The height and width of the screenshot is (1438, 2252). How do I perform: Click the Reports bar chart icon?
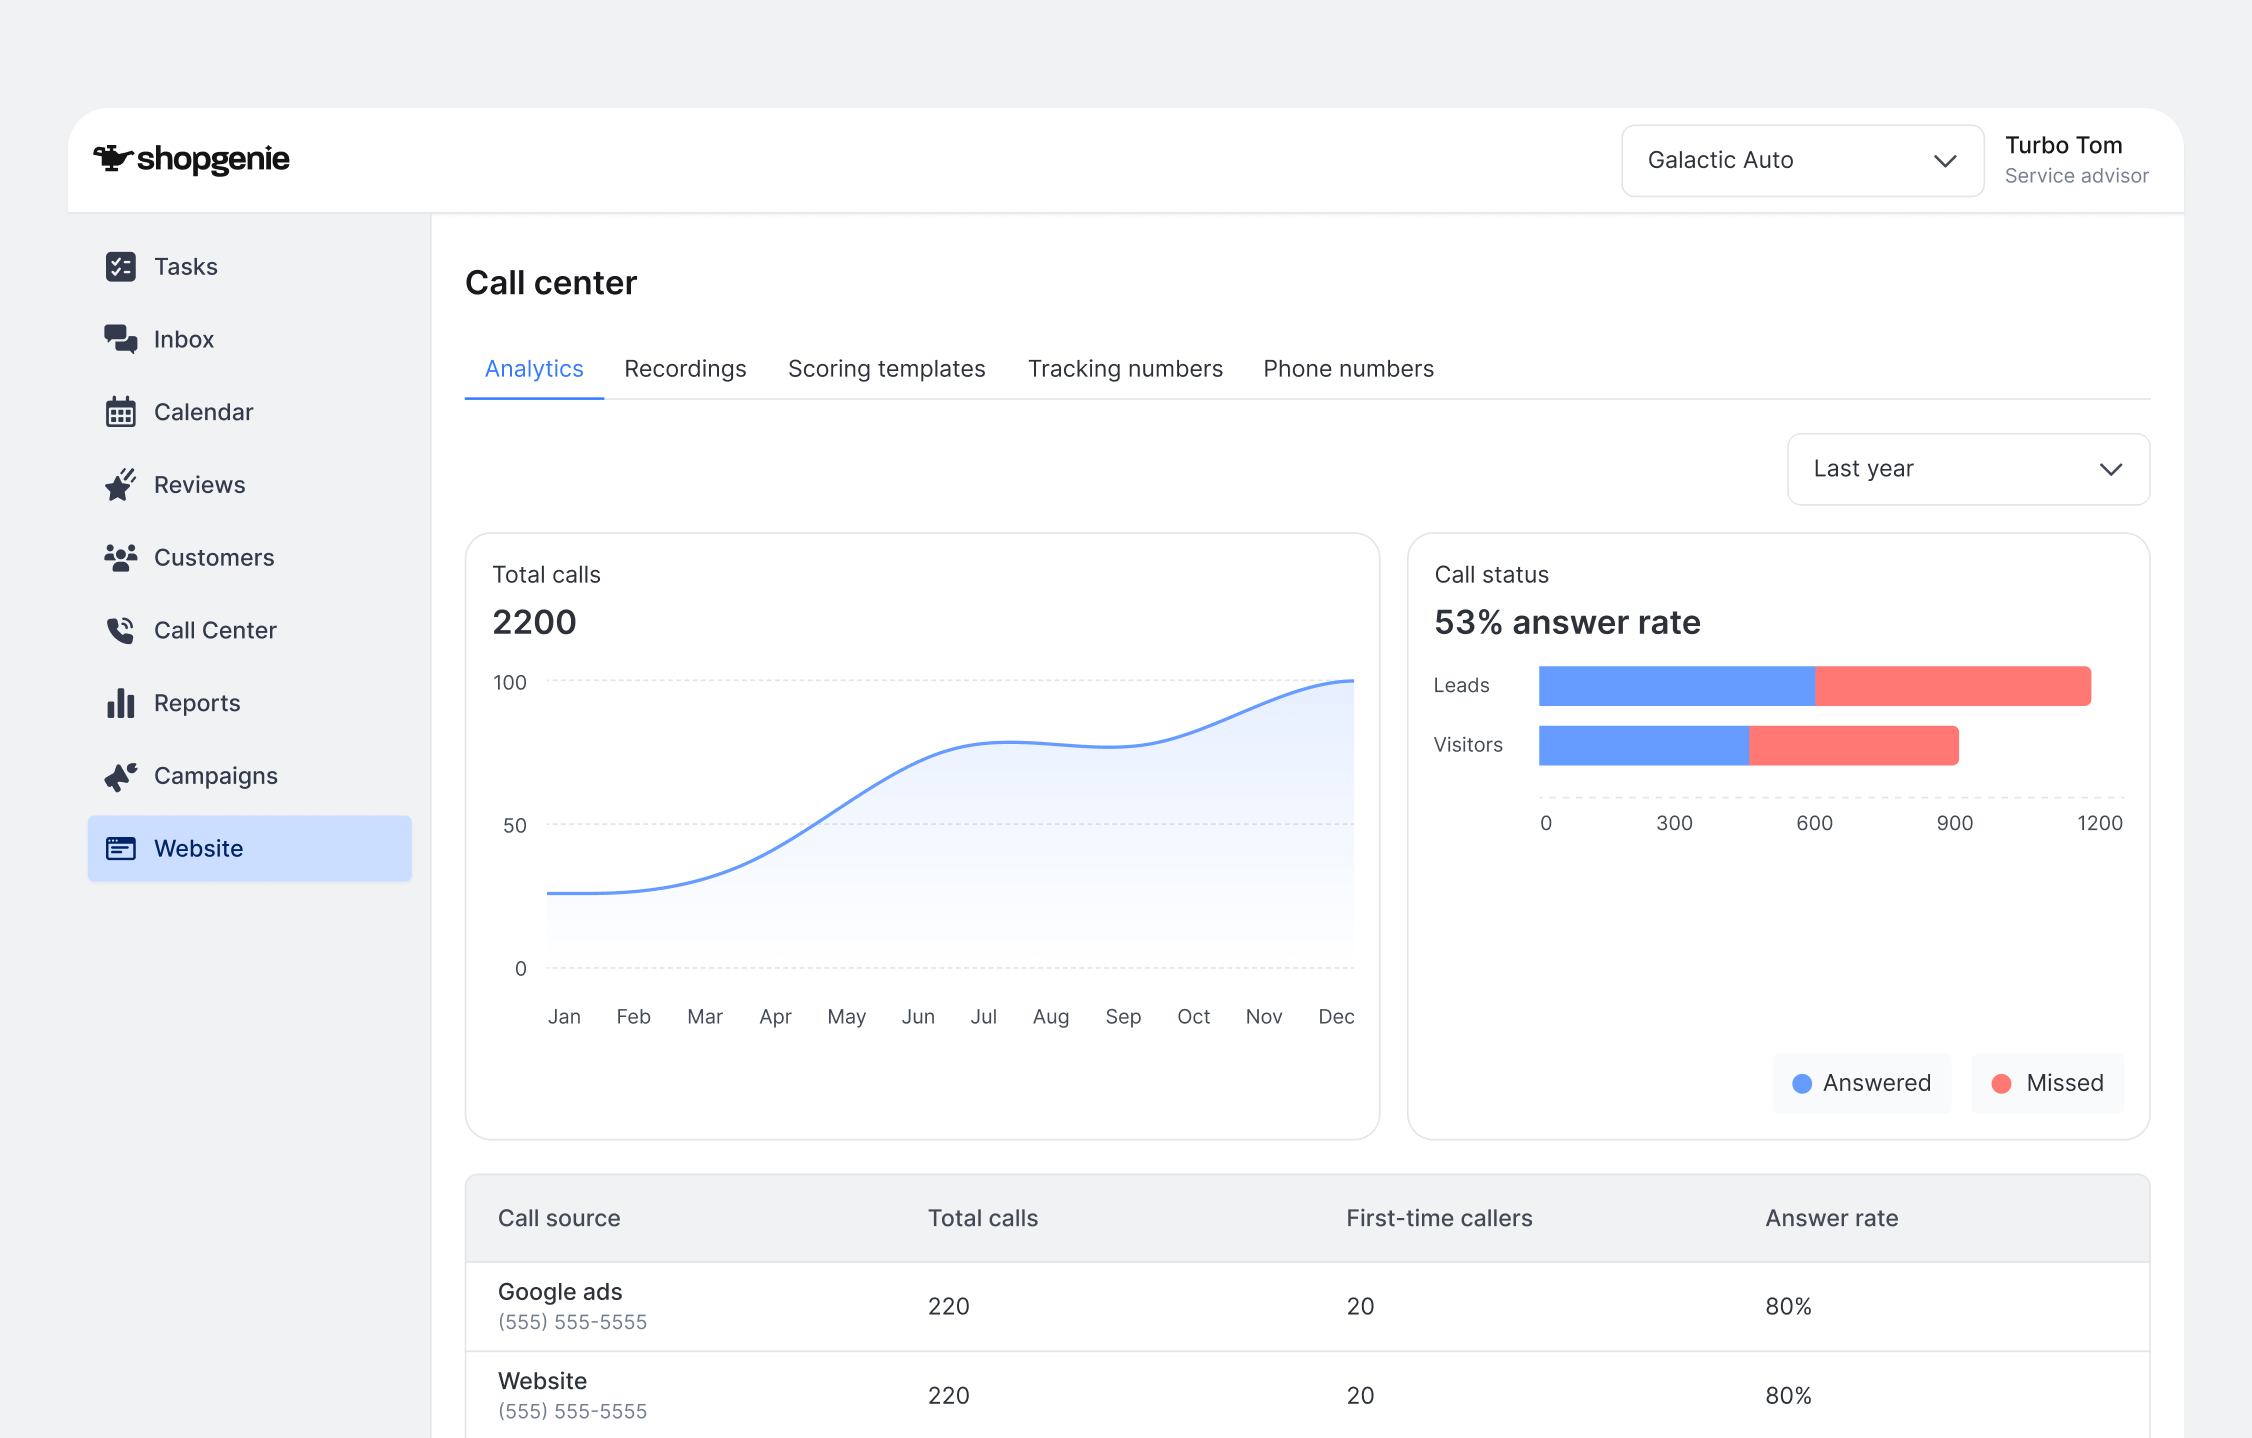[120, 703]
